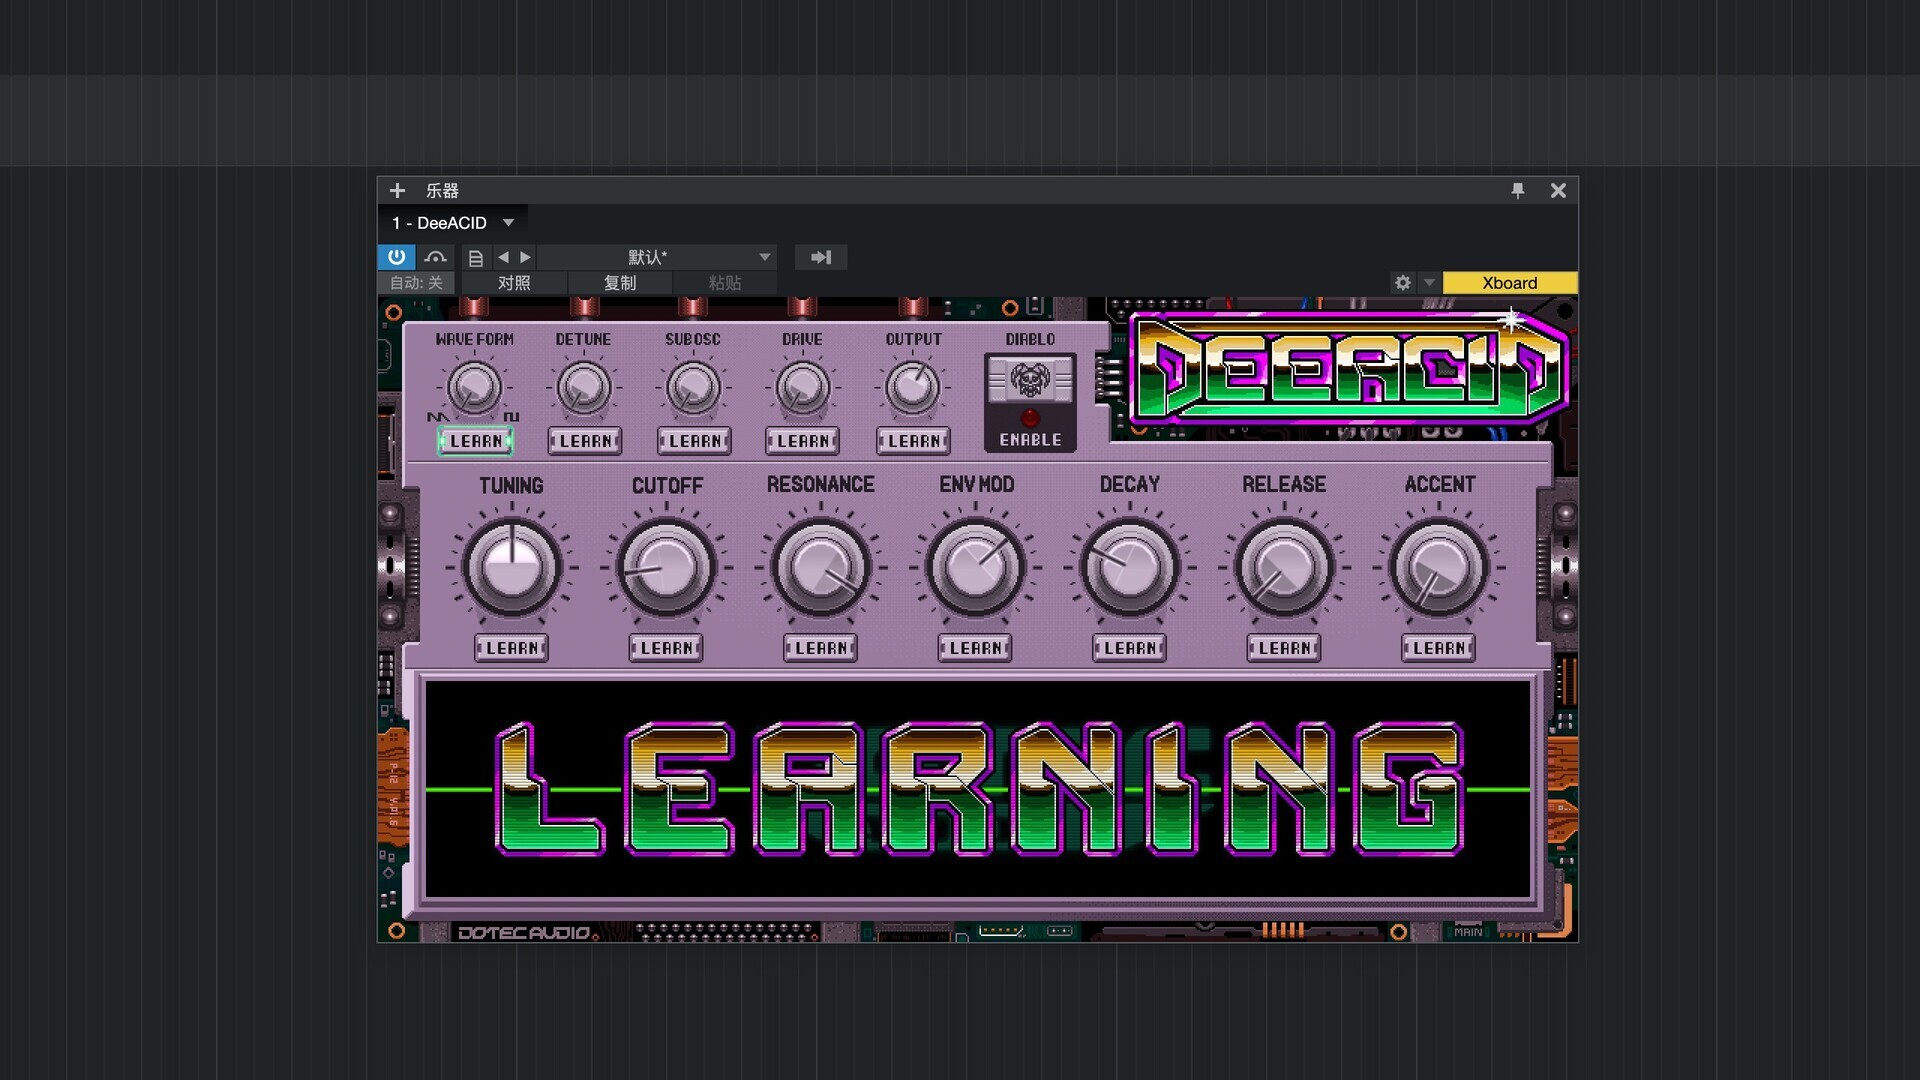The height and width of the screenshot is (1080, 1920).
Task: Turn the ENV MOD knob
Action: click(975, 567)
